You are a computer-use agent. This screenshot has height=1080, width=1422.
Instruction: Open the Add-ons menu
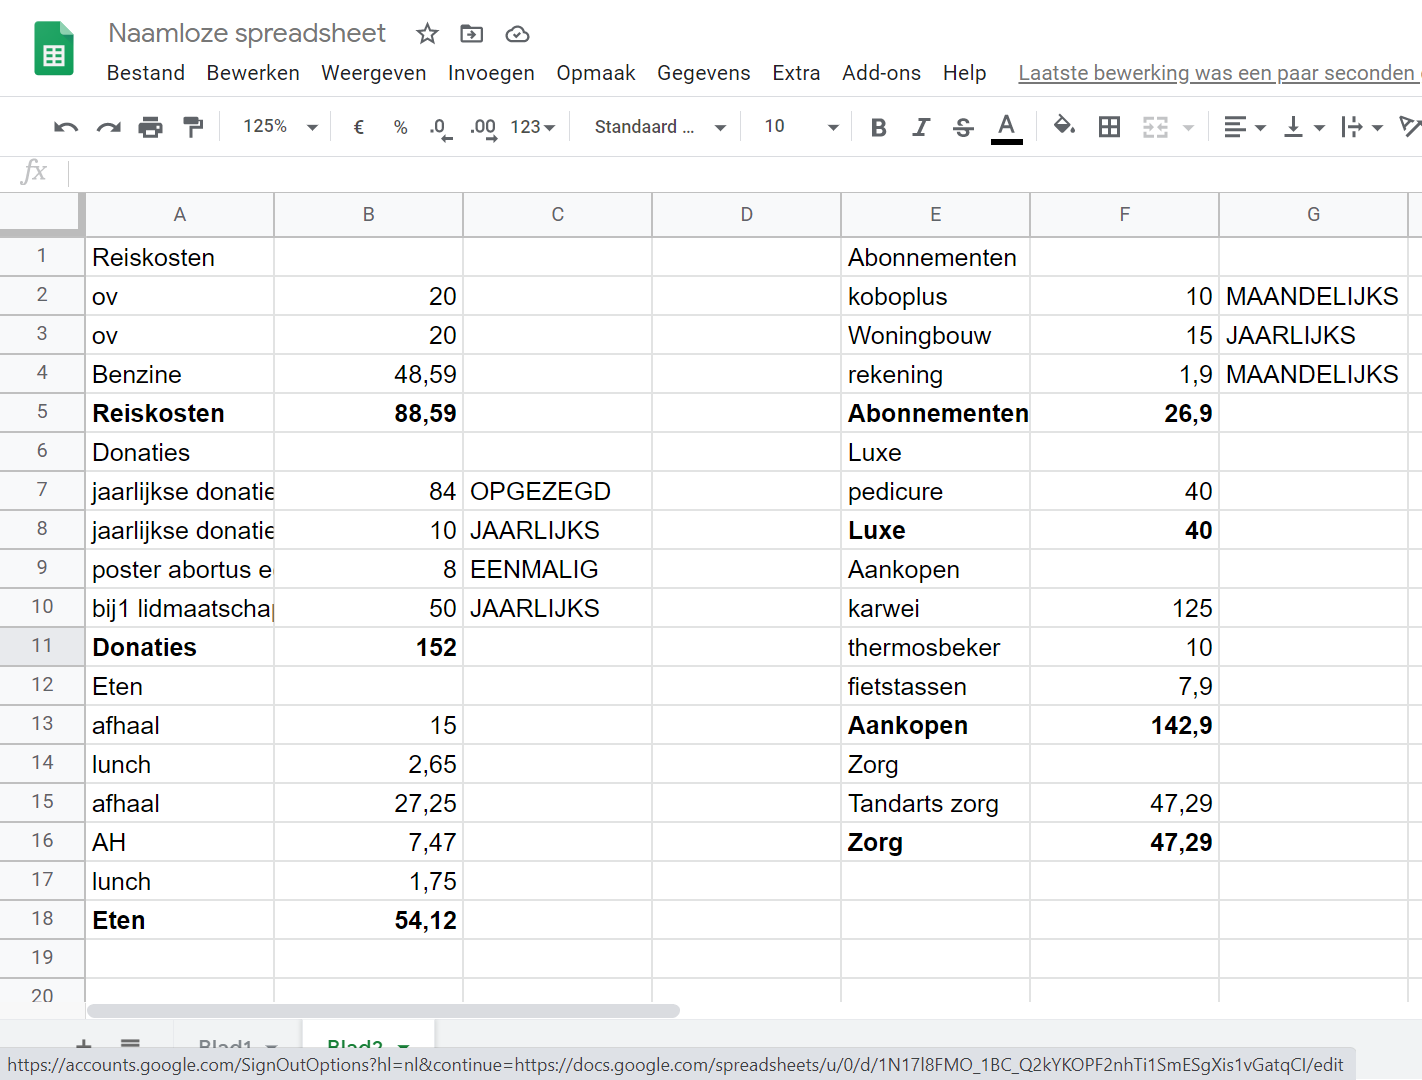[881, 73]
